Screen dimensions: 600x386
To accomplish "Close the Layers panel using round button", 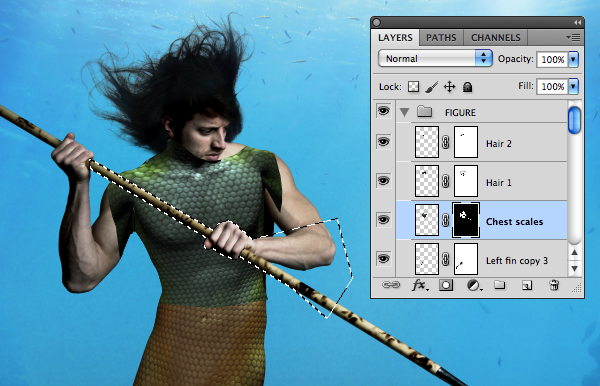I will 377,23.
